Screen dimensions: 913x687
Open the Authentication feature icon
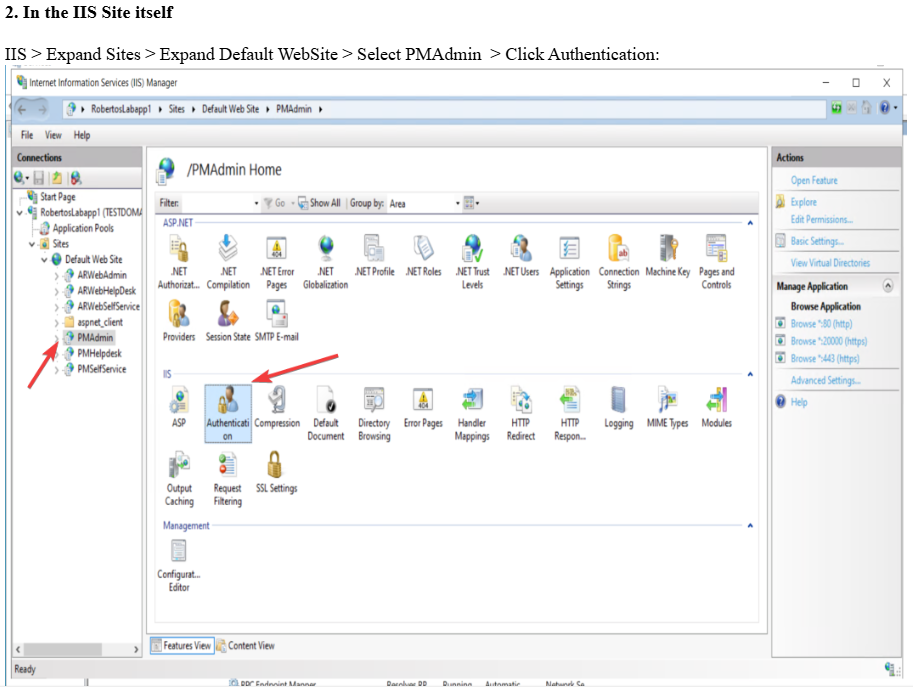[x=228, y=404]
